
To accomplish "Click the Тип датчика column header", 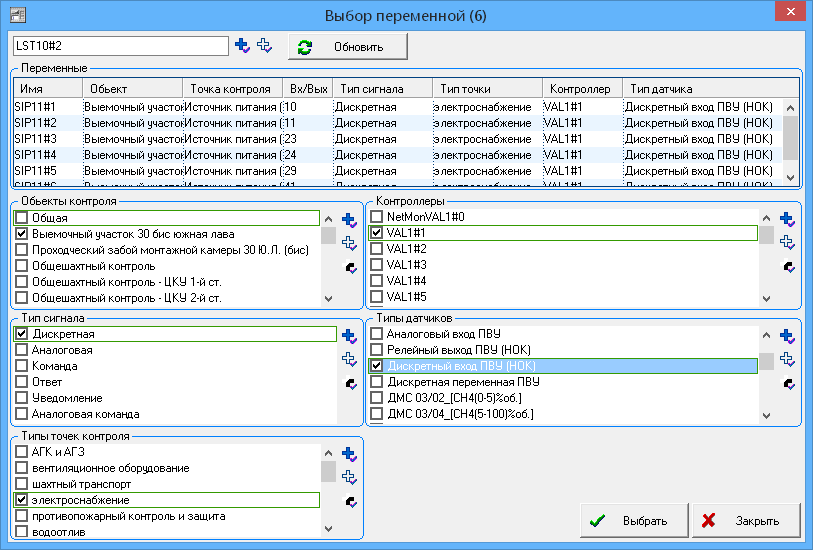I will [711, 89].
